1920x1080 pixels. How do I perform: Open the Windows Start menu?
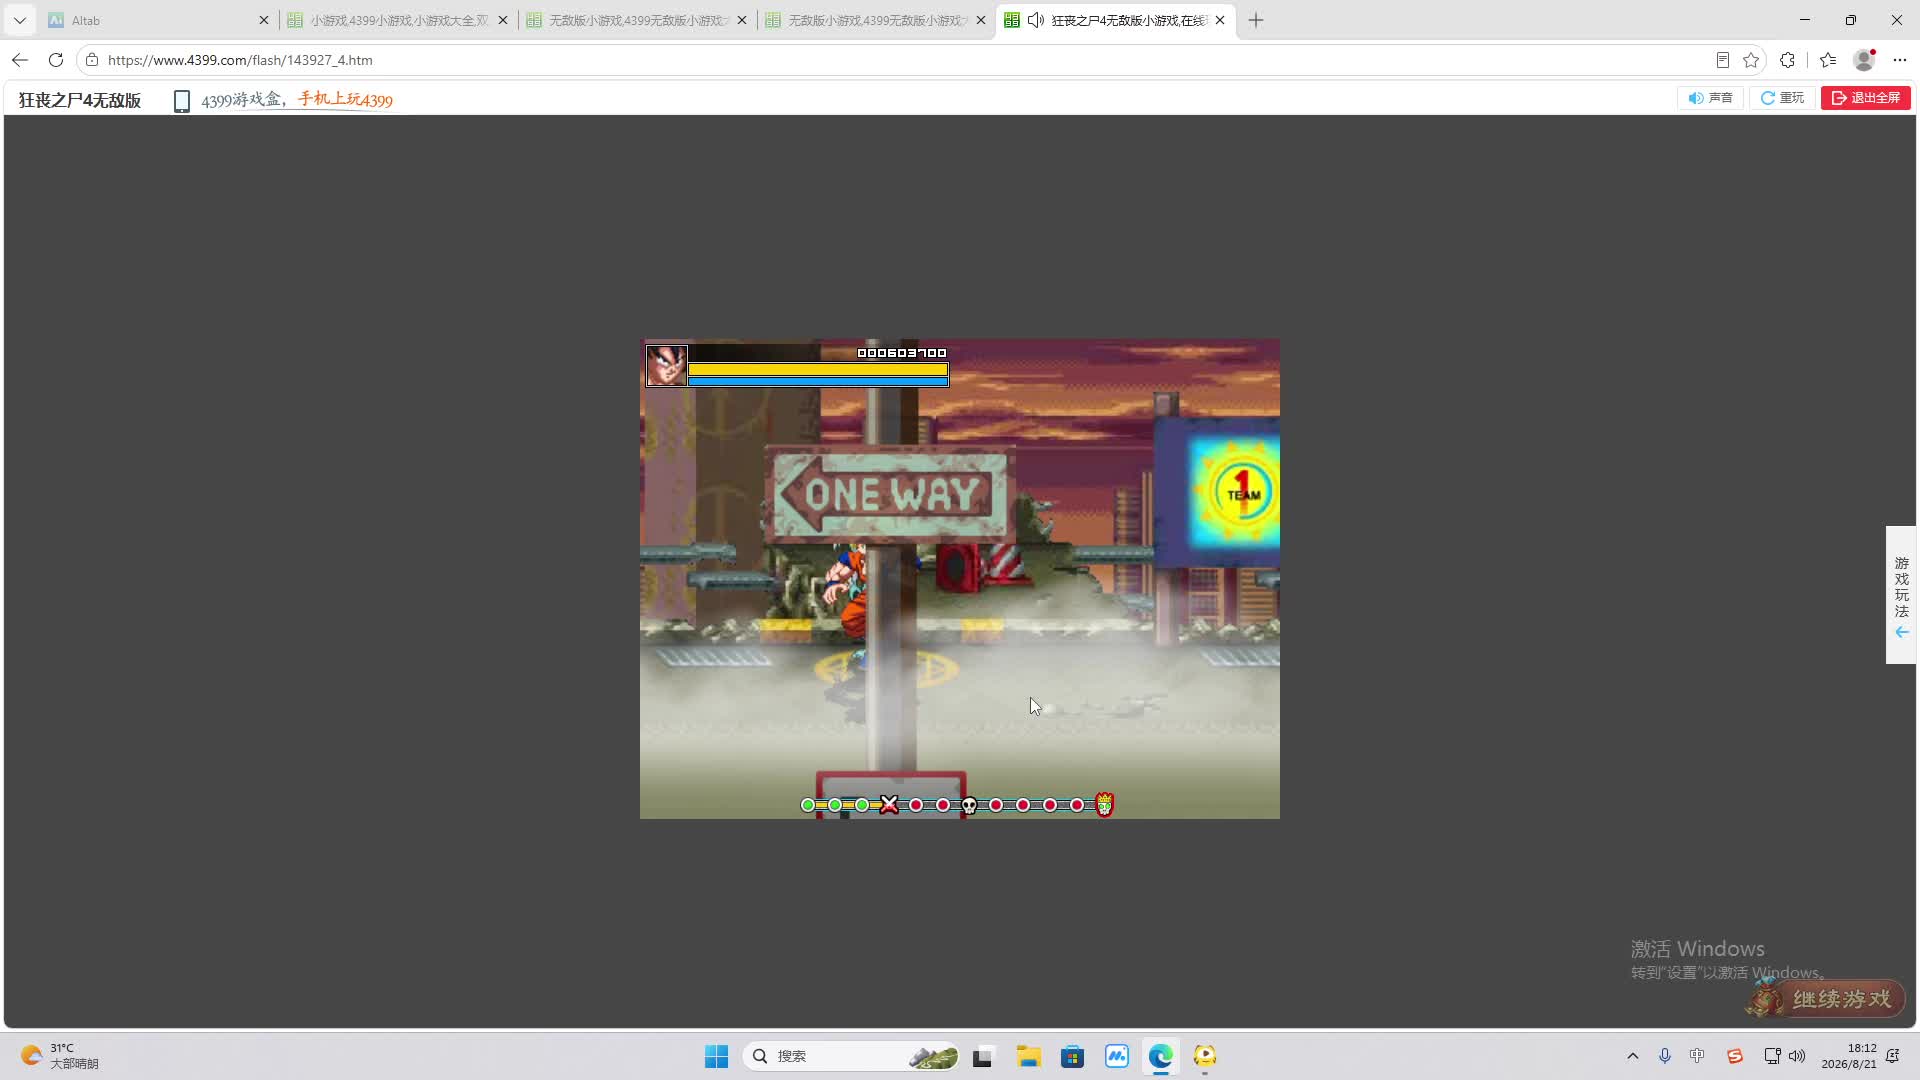(717, 1056)
